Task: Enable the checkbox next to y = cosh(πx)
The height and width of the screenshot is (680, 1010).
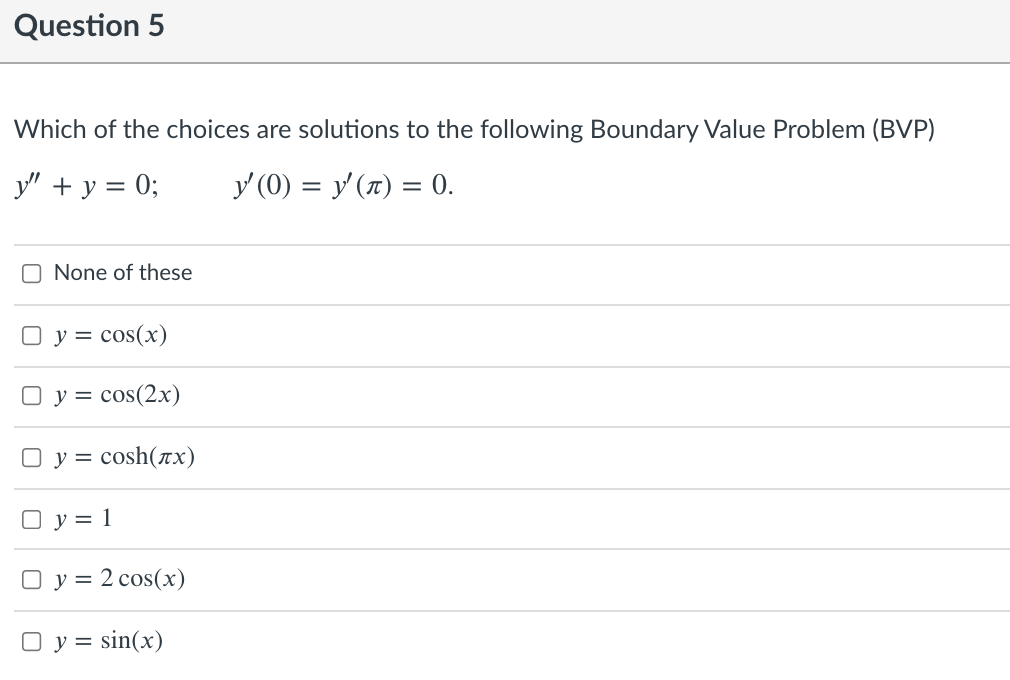Action: point(32,458)
